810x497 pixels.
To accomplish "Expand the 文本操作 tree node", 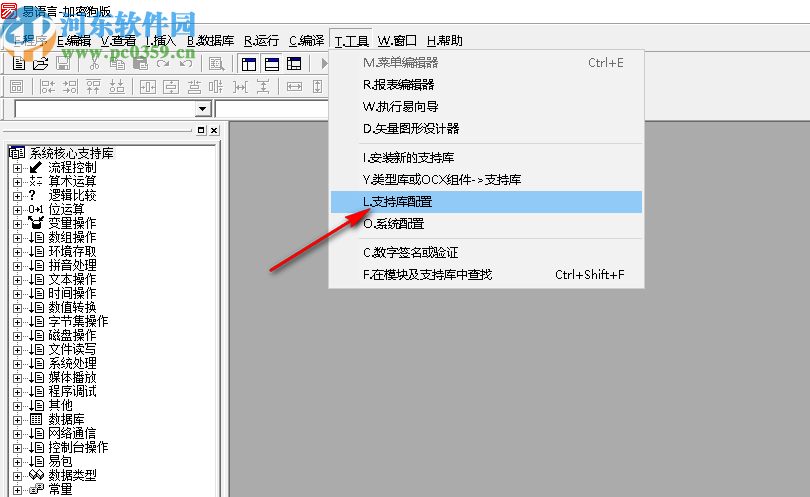I will pyautogui.click(x=18, y=280).
